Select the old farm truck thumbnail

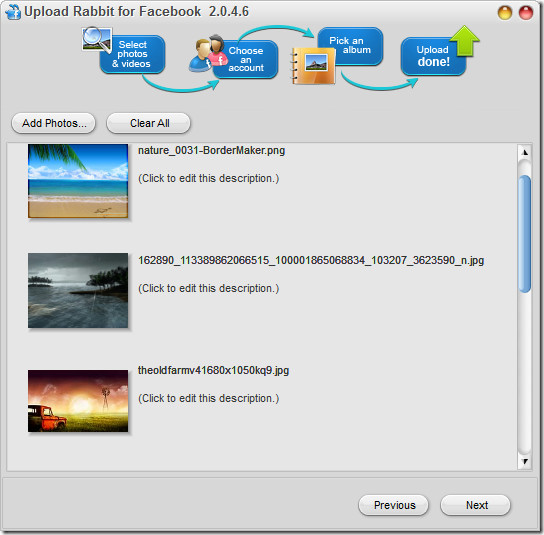coord(78,401)
